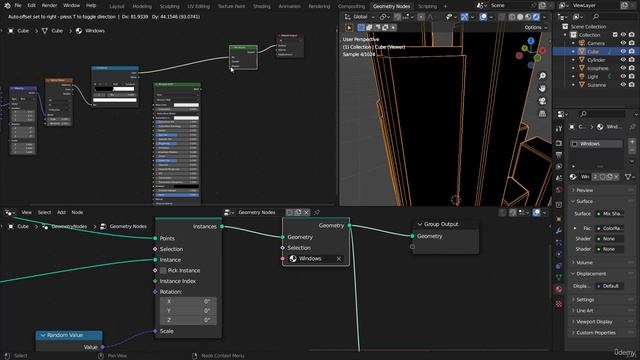Select rendered viewport shading mode icon
The width and height of the screenshot is (640, 360).
click(536, 17)
